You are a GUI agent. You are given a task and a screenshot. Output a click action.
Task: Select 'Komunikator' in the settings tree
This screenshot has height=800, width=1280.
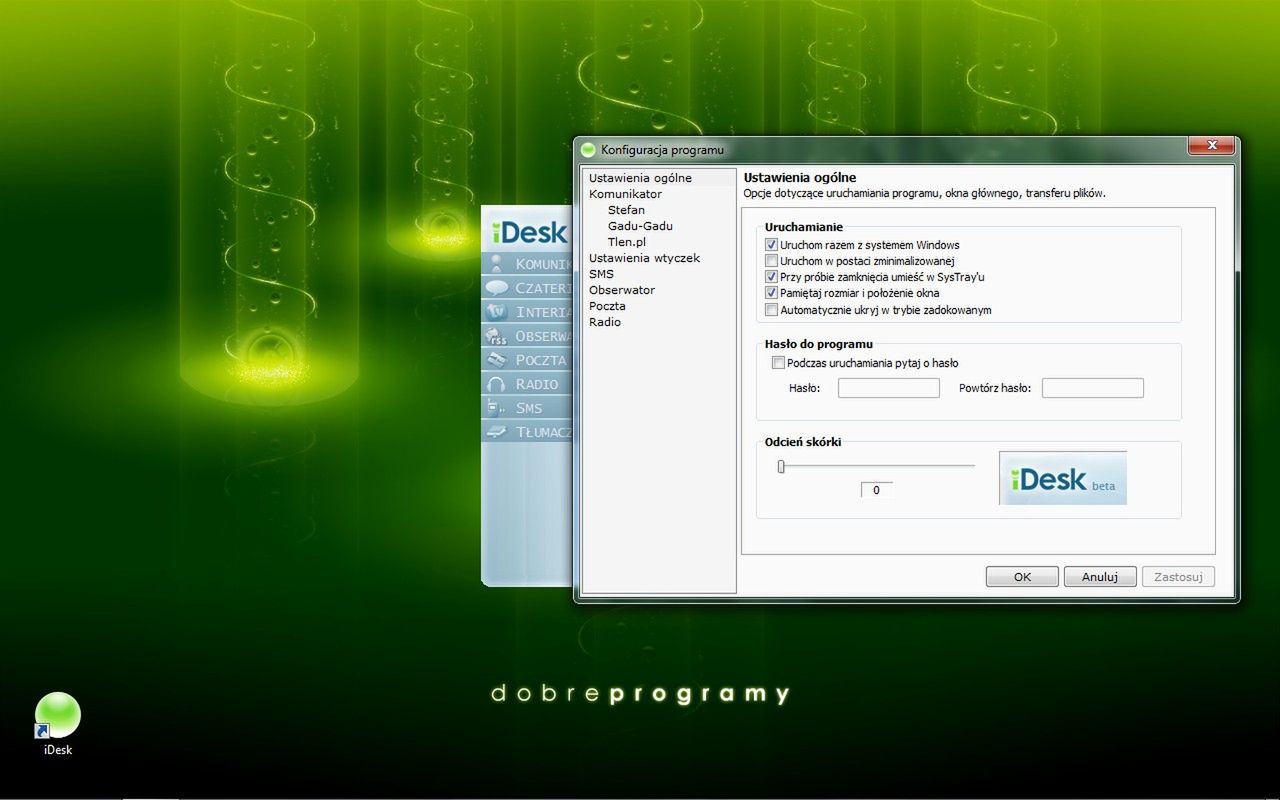tap(625, 194)
